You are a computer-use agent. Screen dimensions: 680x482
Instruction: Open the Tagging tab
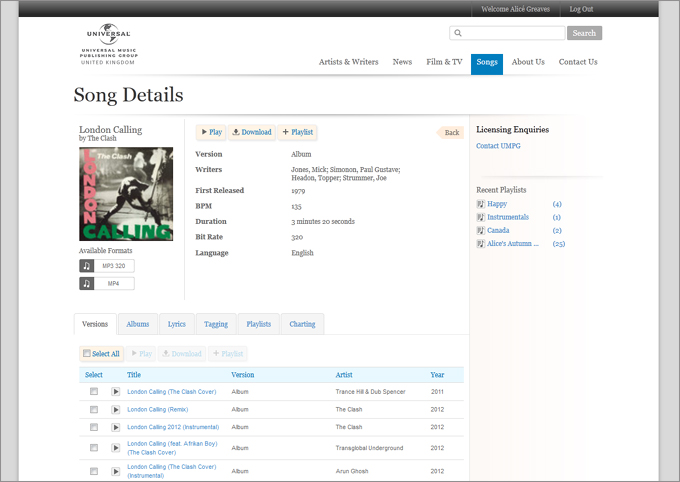tap(216, 324)
